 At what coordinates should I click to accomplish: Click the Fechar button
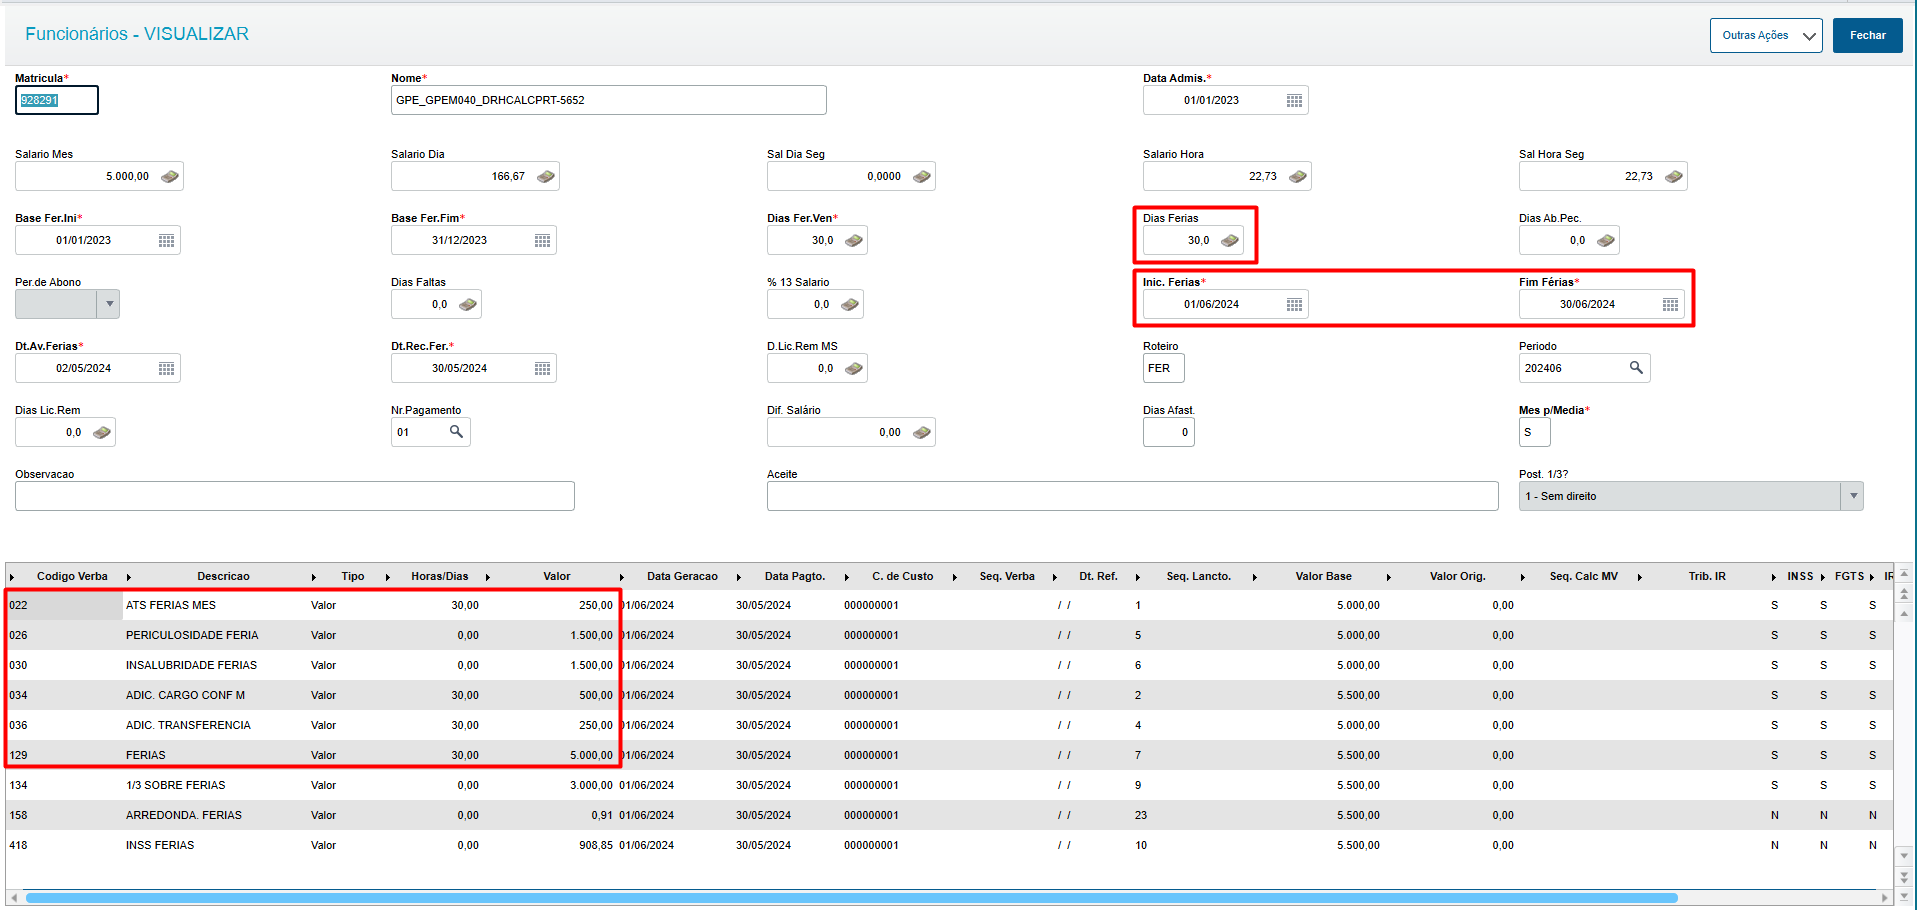(x=1867, y=35)
